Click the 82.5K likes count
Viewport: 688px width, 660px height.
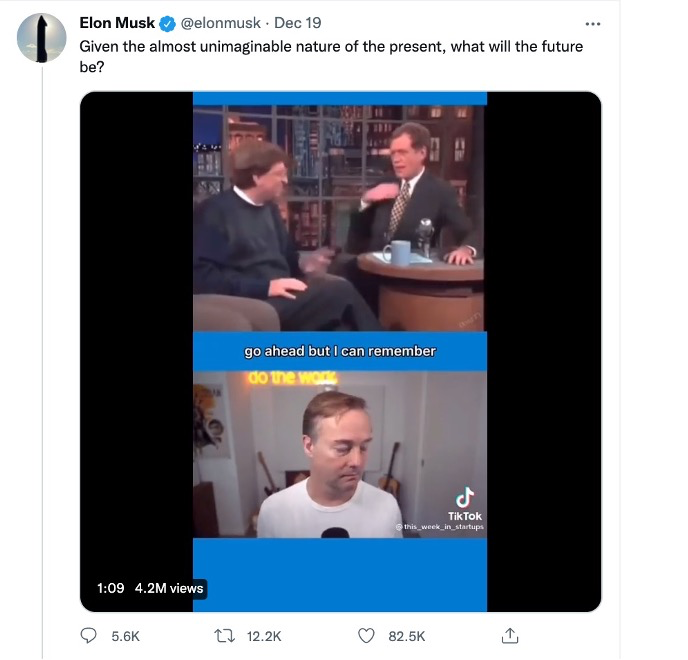407,636
